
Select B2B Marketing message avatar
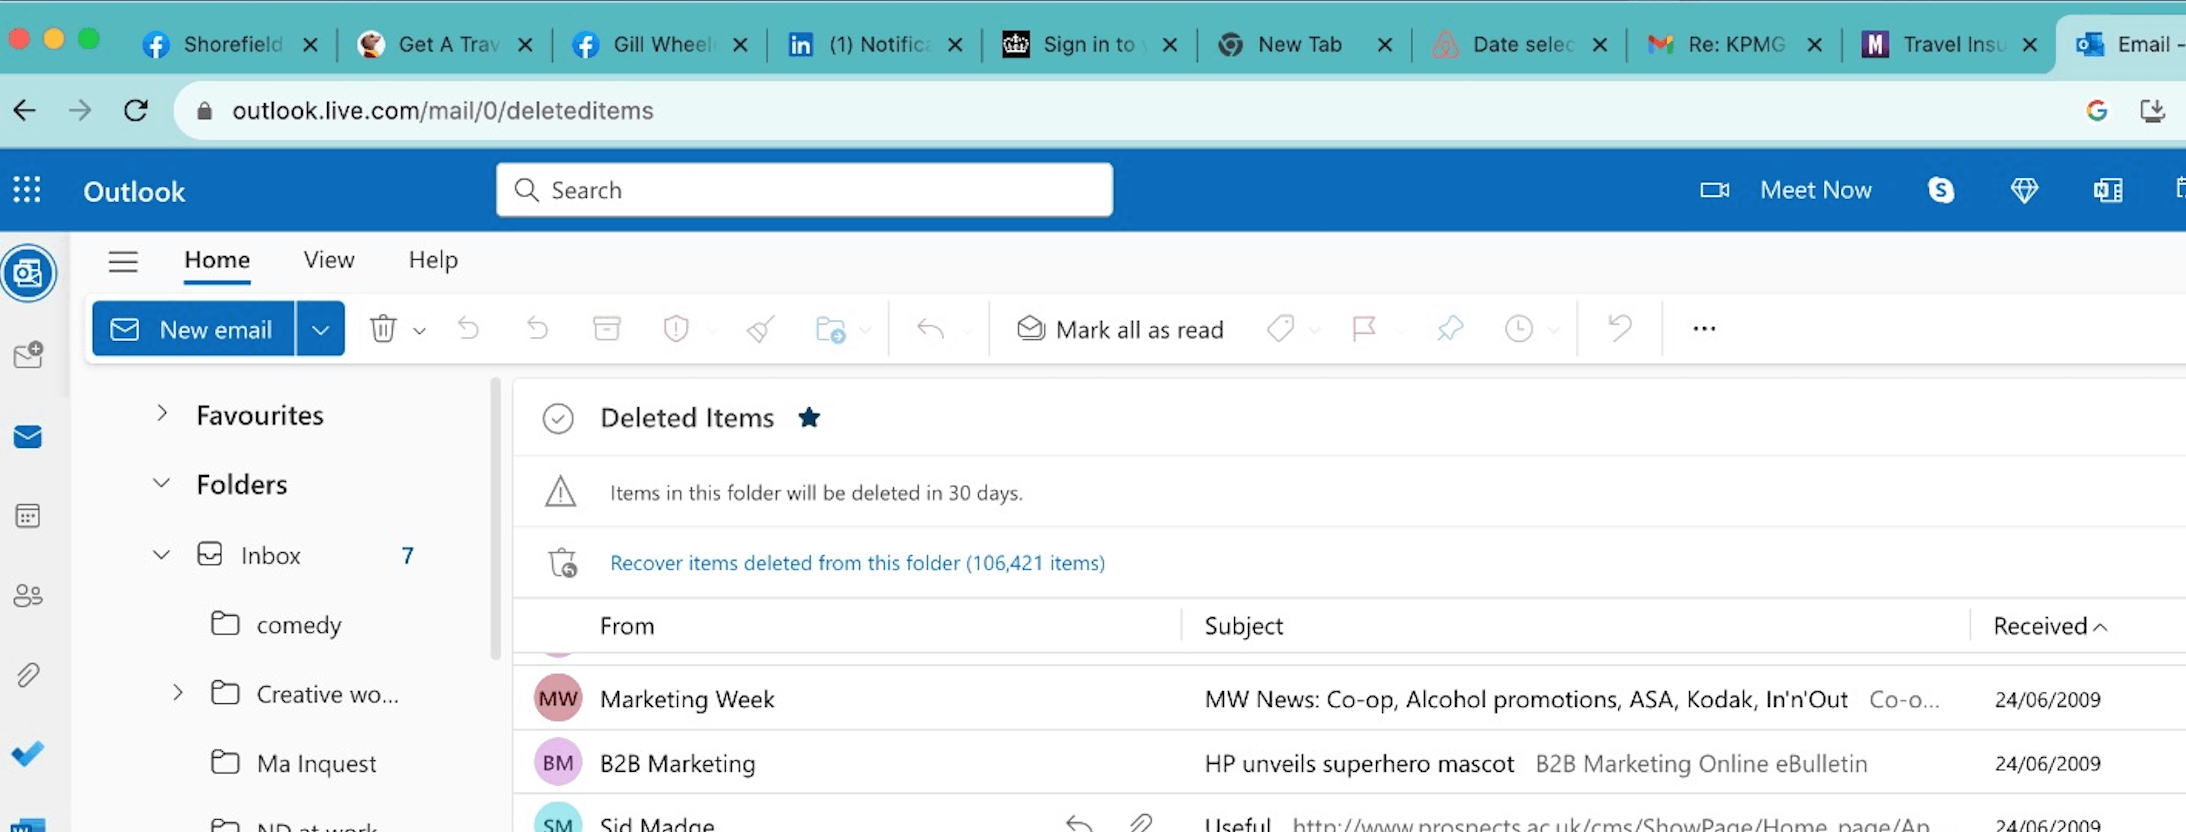pos(558,763)
